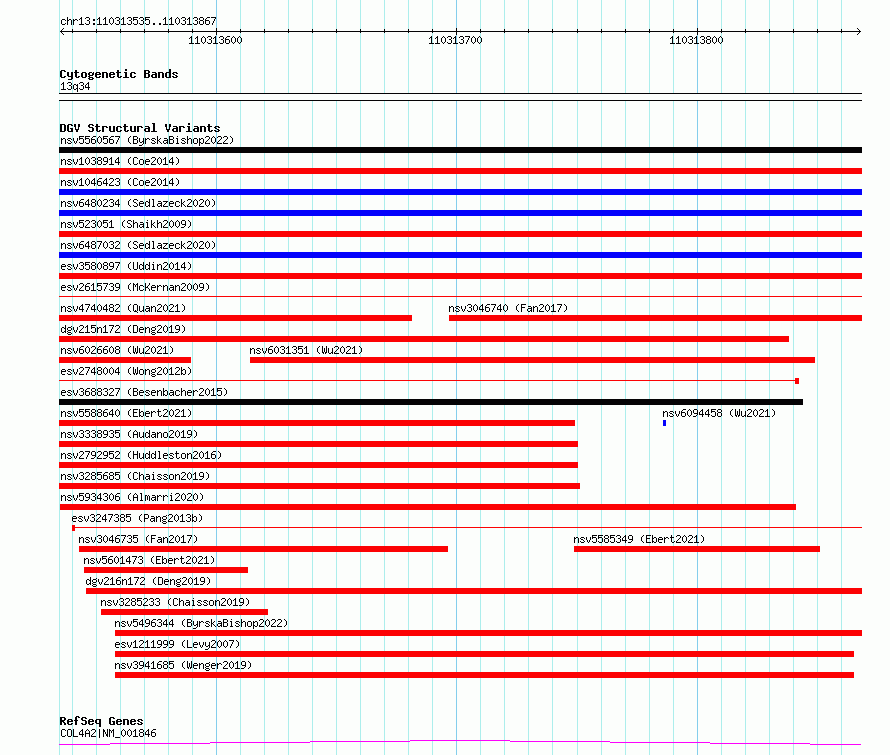Click the esv3580897 (Uddin2014) label
Screen dimensions: 890x755
126,266
